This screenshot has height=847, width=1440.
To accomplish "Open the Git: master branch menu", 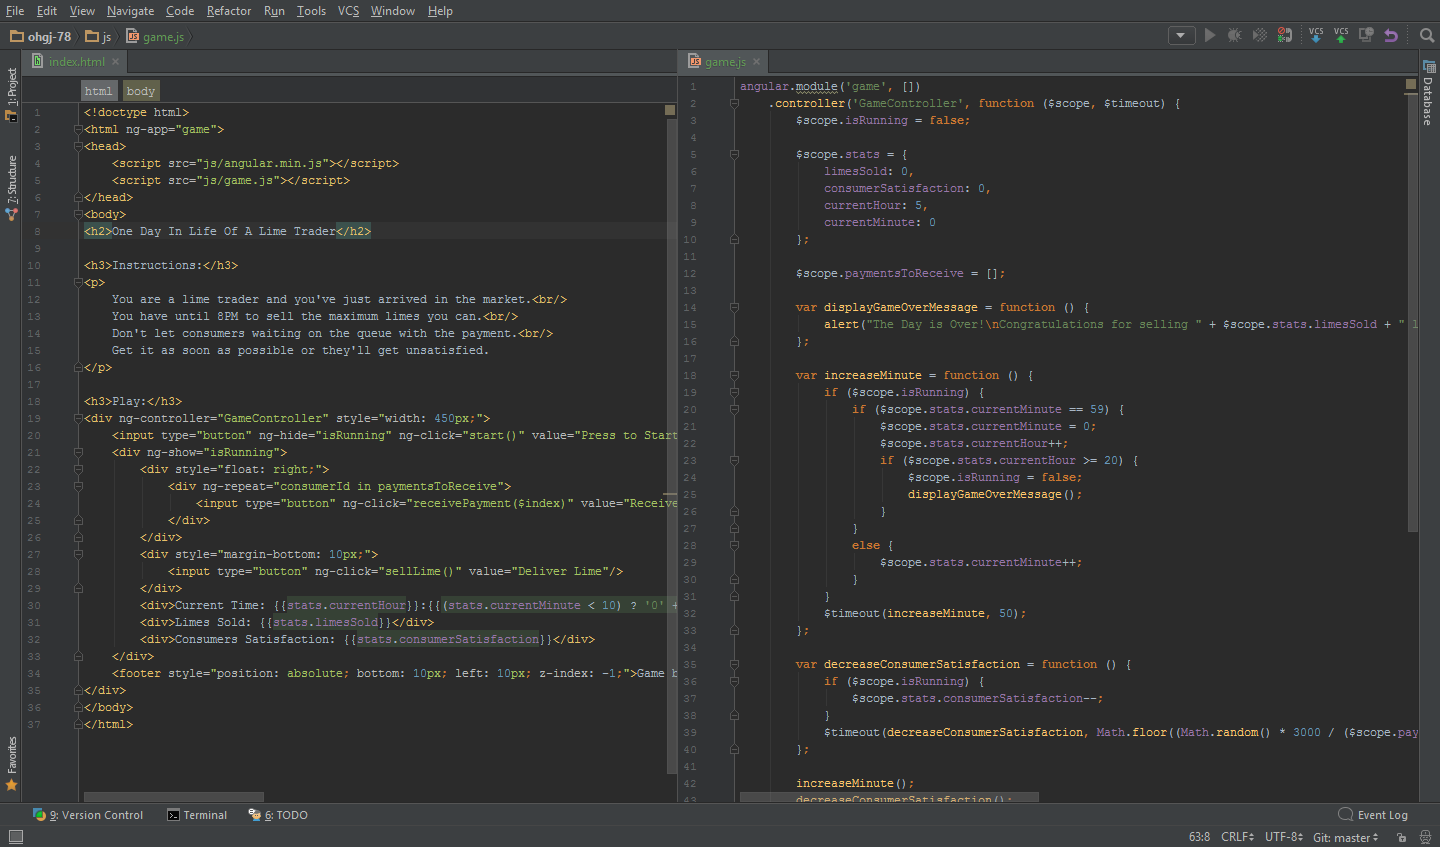I will [1346, 837].
